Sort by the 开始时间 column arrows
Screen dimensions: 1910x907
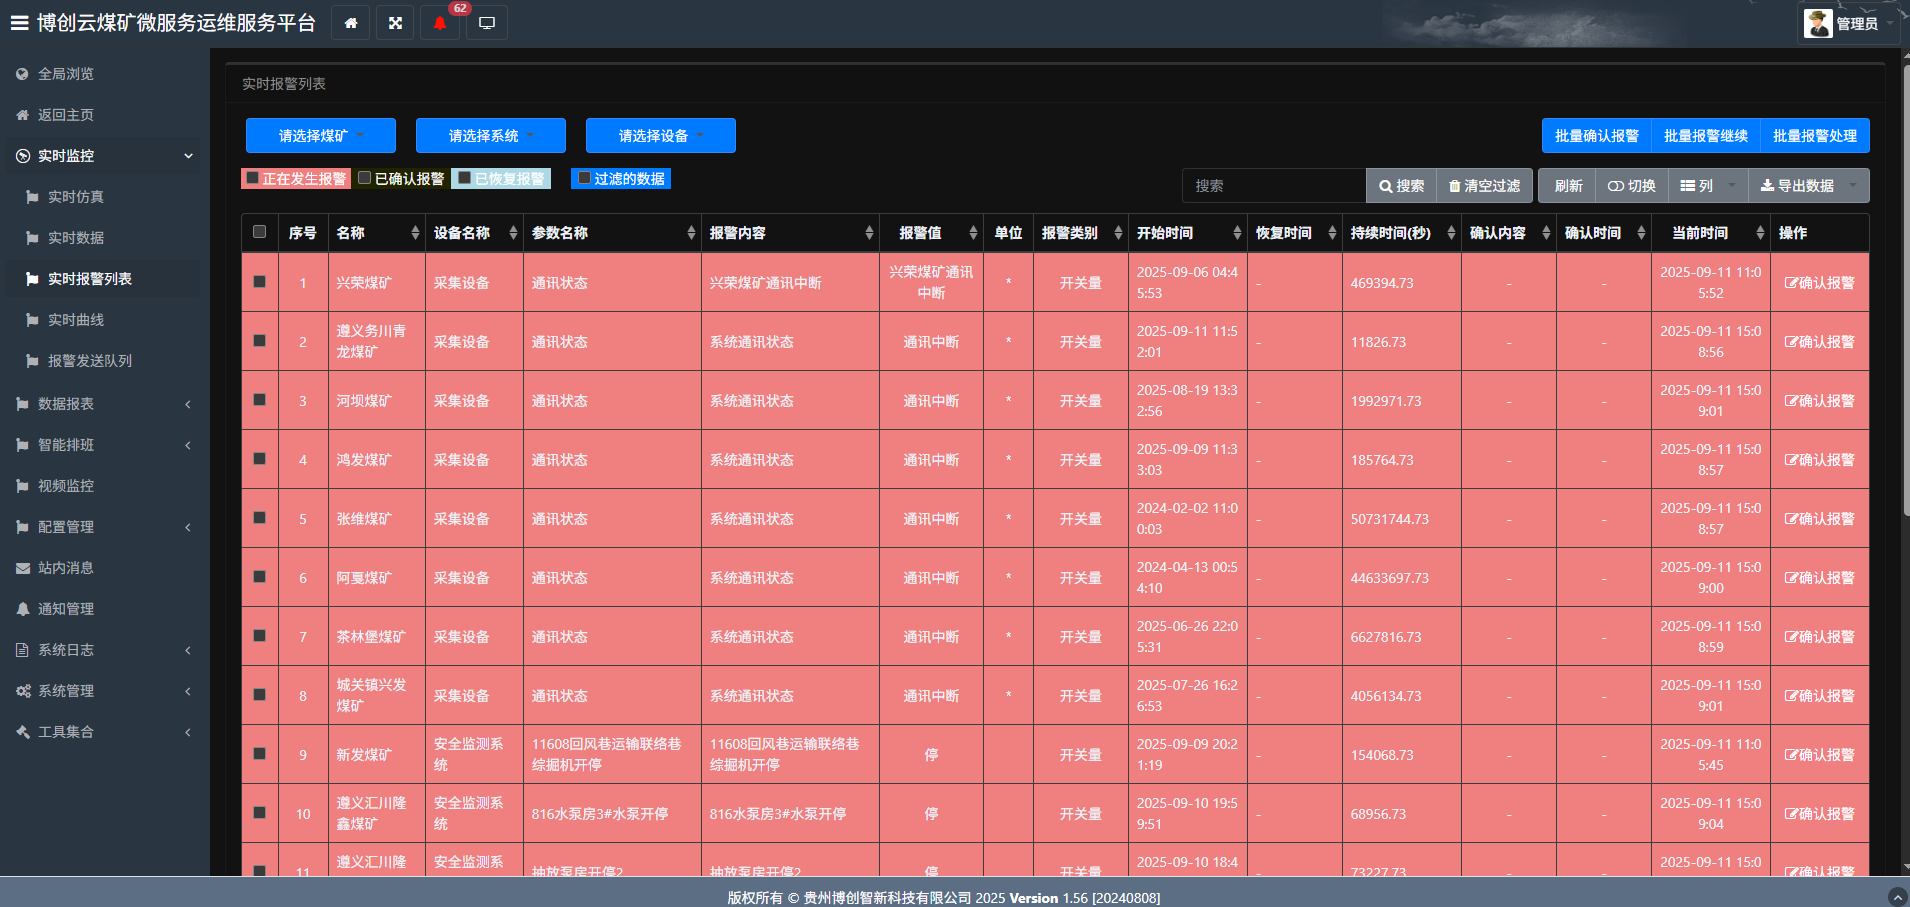click(1237, 233)
